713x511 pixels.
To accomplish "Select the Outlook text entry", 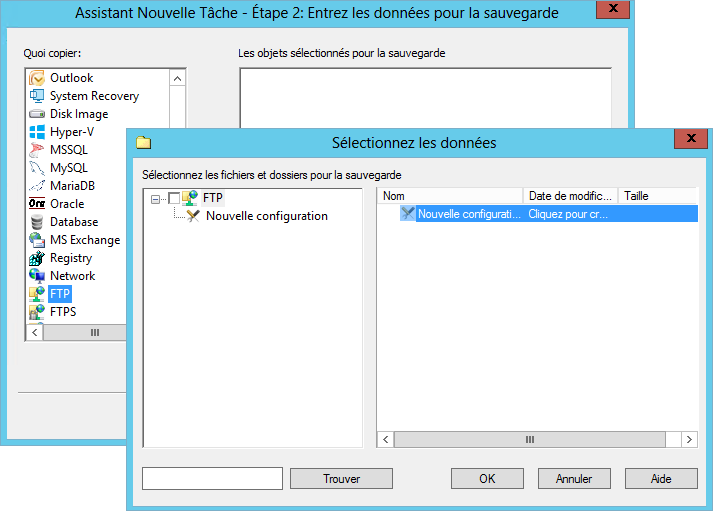I will point(71,78).
